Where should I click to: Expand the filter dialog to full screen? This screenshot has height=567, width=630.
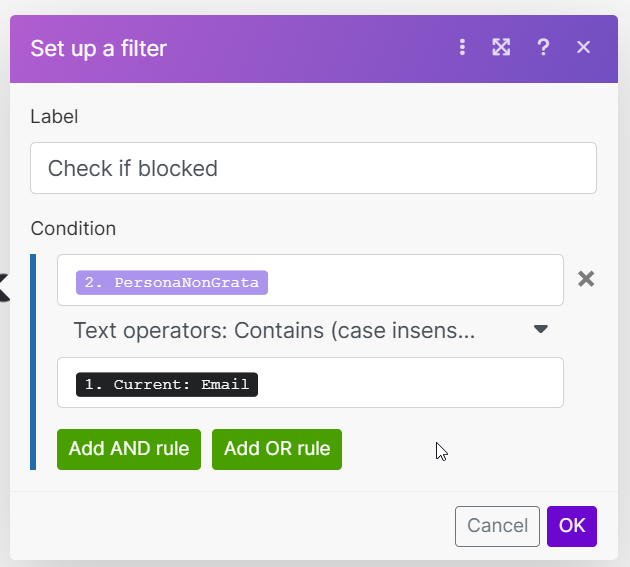coord(501,47)
